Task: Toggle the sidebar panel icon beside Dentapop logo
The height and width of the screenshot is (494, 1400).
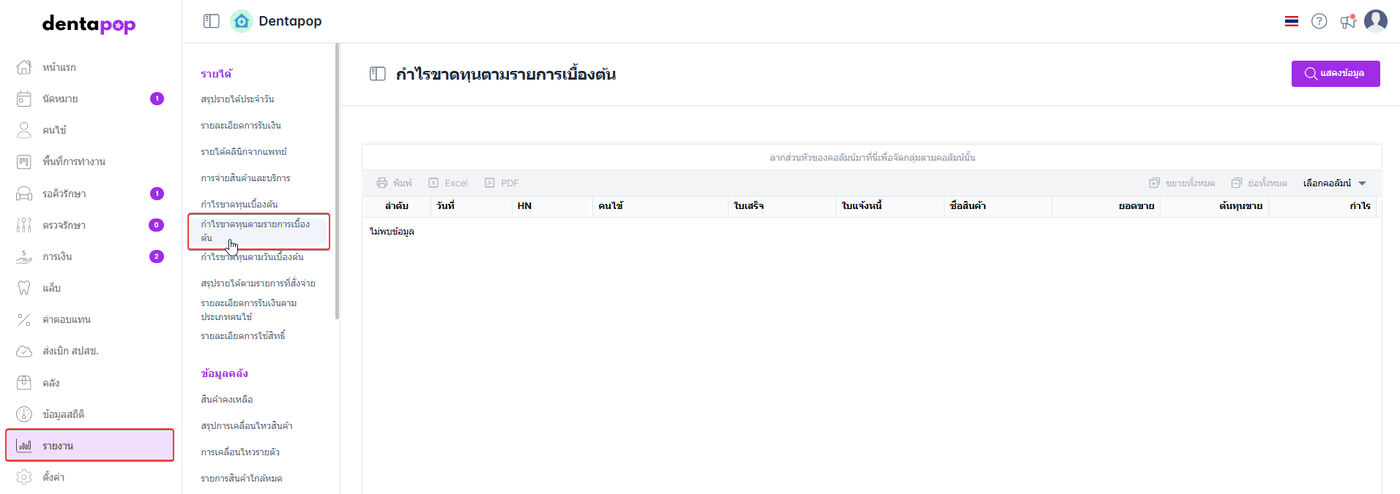Action: [x=211, y=21]
